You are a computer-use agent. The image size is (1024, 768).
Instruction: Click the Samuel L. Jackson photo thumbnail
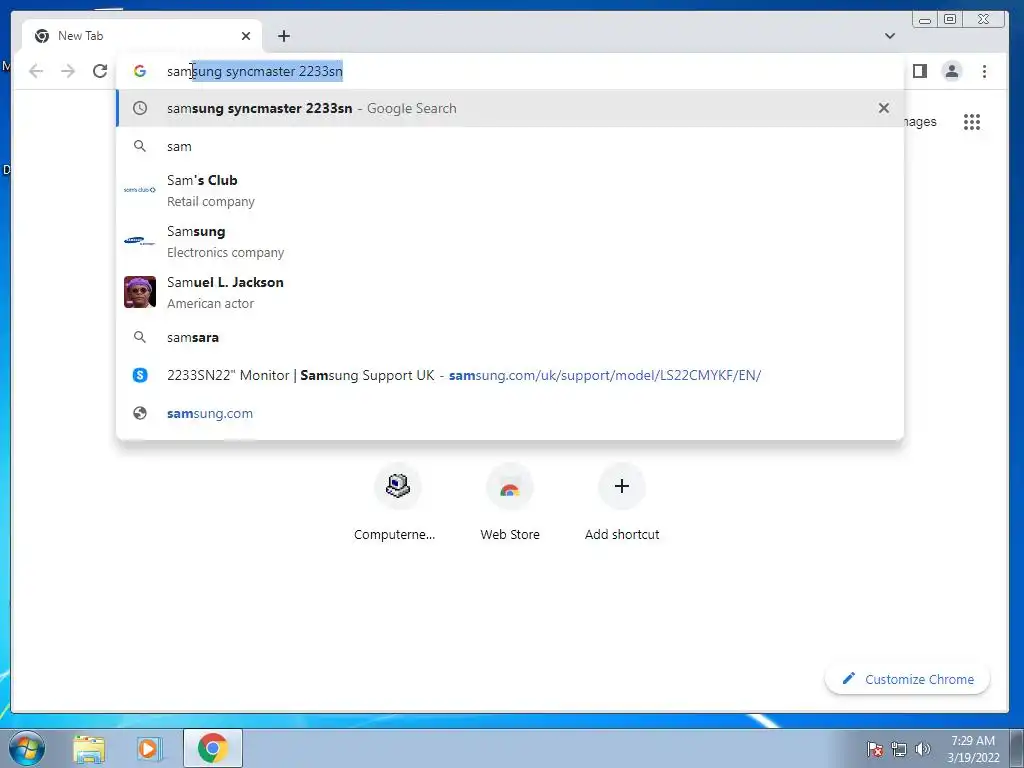click(140, 292)
